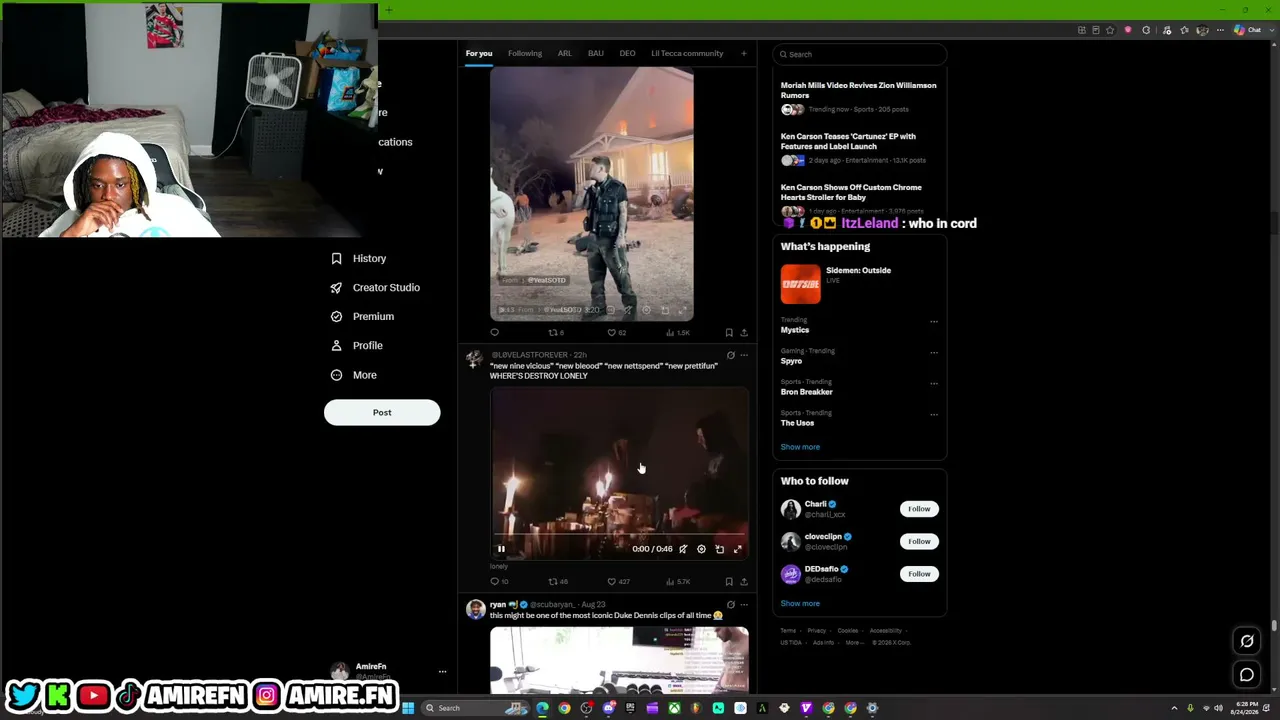Viewport: 1280px width, 720px height.
Task: Switch to the For you tab
Action: coord(479,54)
